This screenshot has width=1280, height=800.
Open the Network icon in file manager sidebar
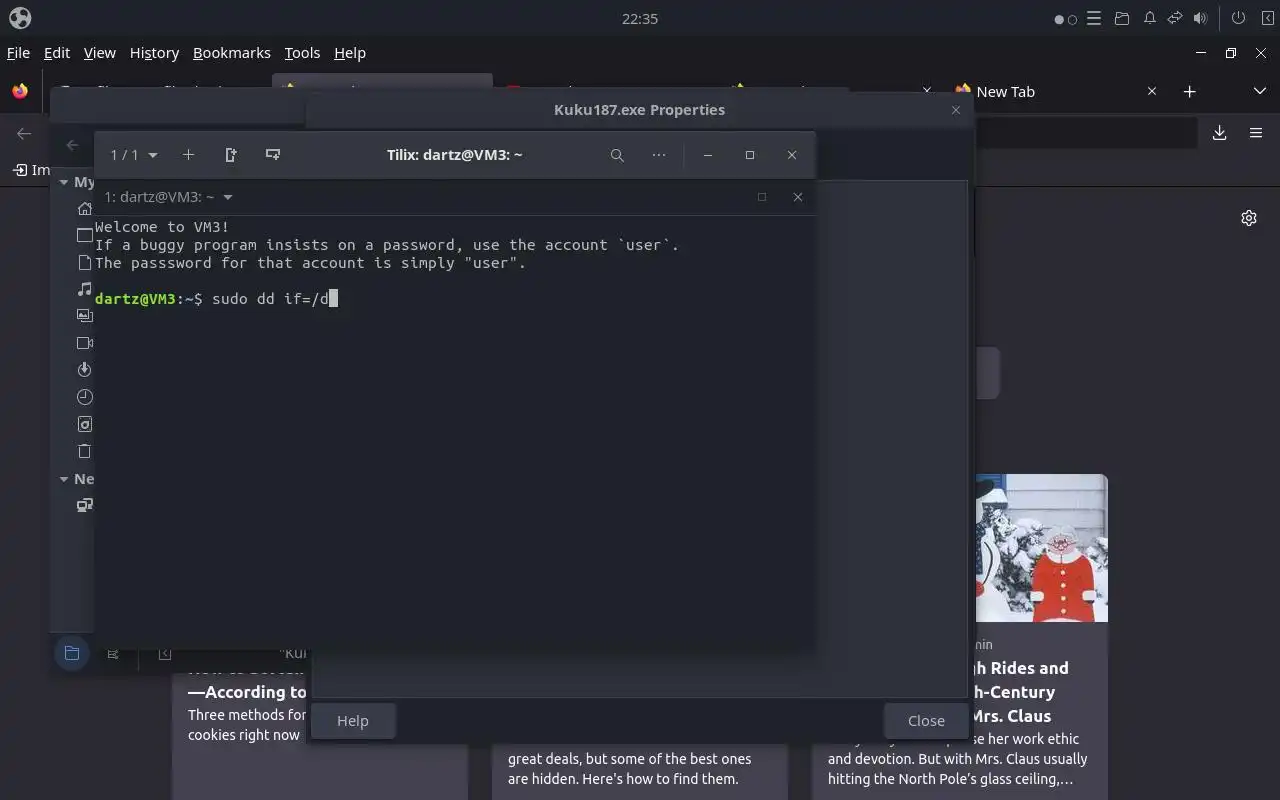tap(85, 505)
